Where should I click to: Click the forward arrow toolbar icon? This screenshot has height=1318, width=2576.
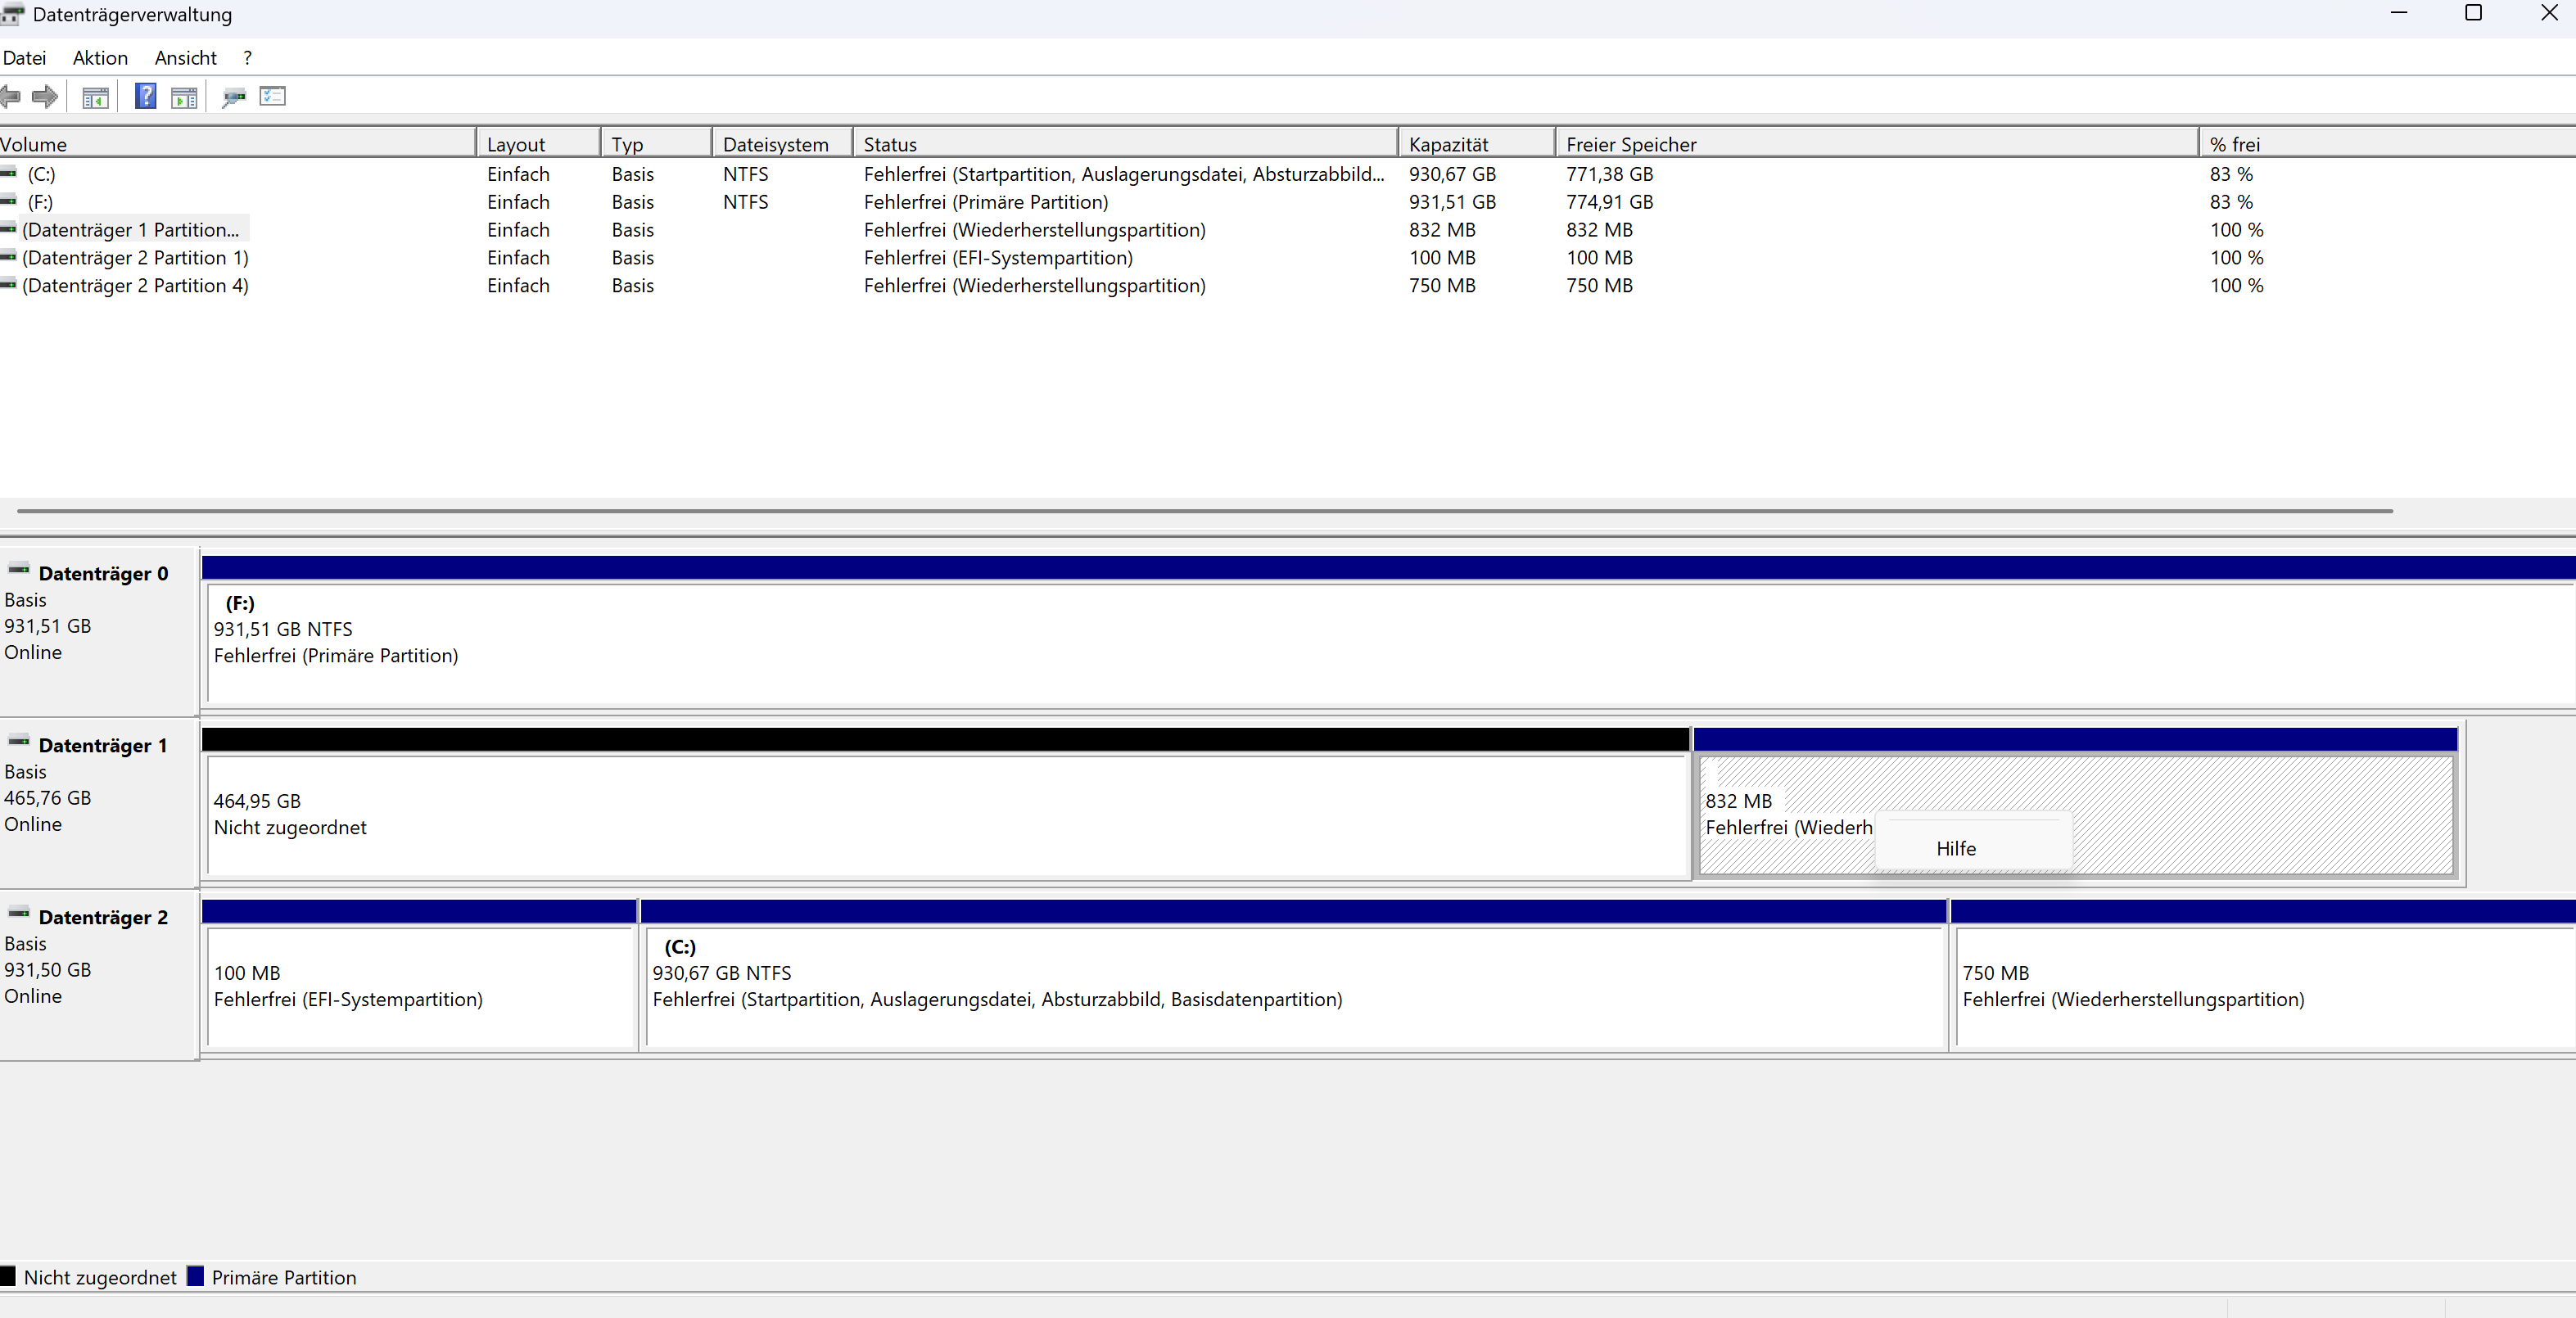click(x=45, y=97)
